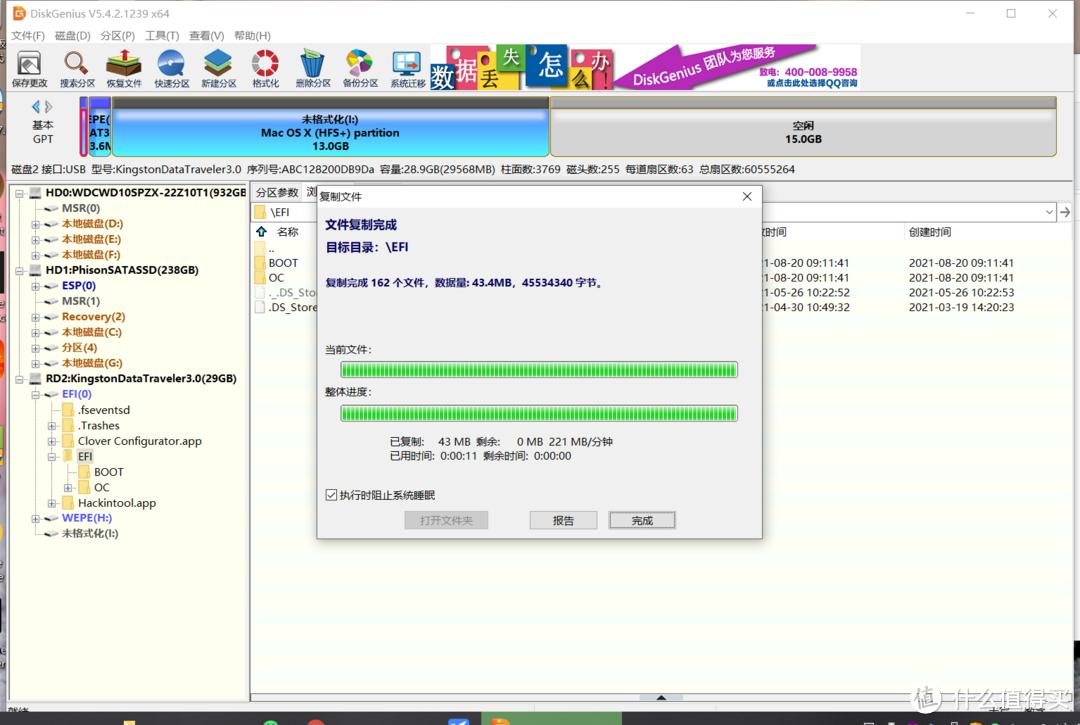Click the Delete Partition (删除分区) icon
Screen dimensions: 1080x725
click(313, 68)
